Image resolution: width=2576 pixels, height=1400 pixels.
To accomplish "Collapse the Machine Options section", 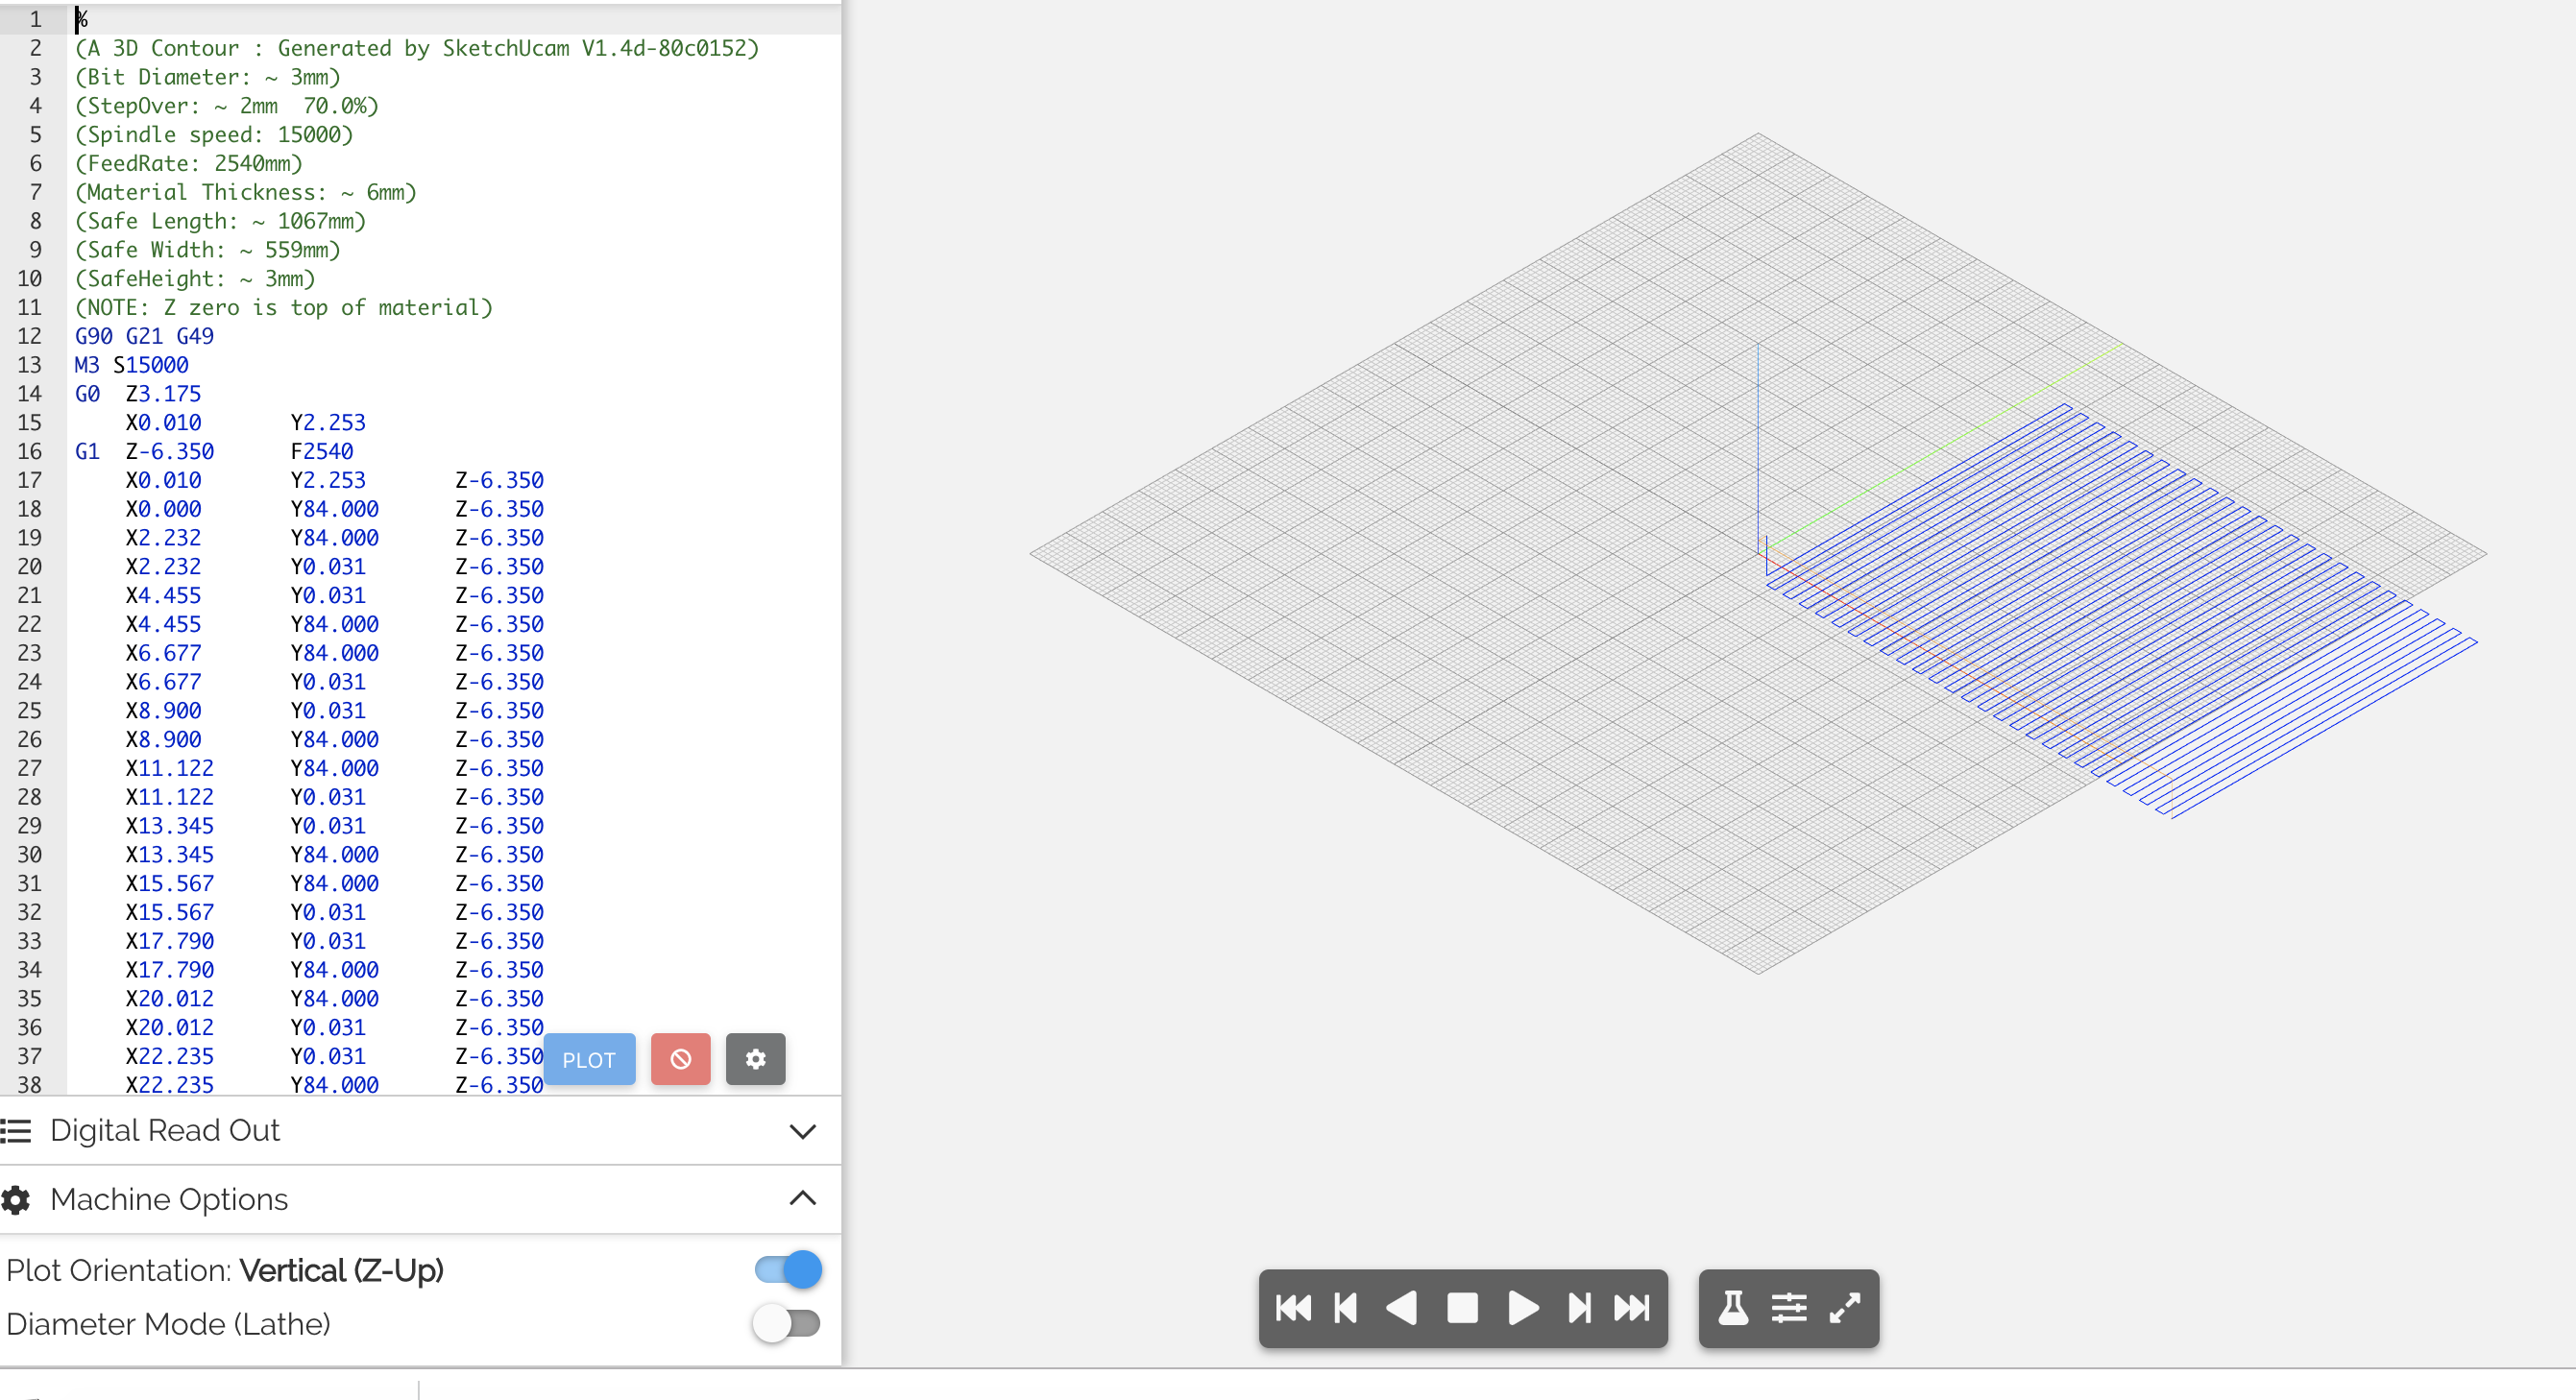I will [802, 1199].
